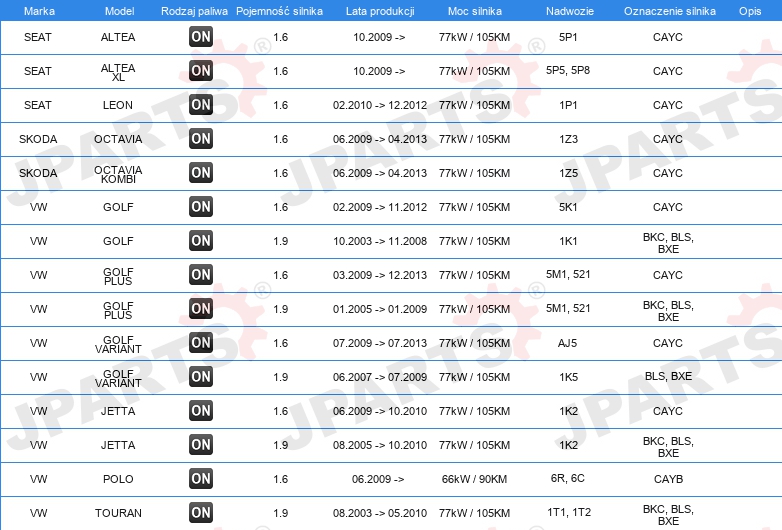Click body code 1K5

click(568, 377)
